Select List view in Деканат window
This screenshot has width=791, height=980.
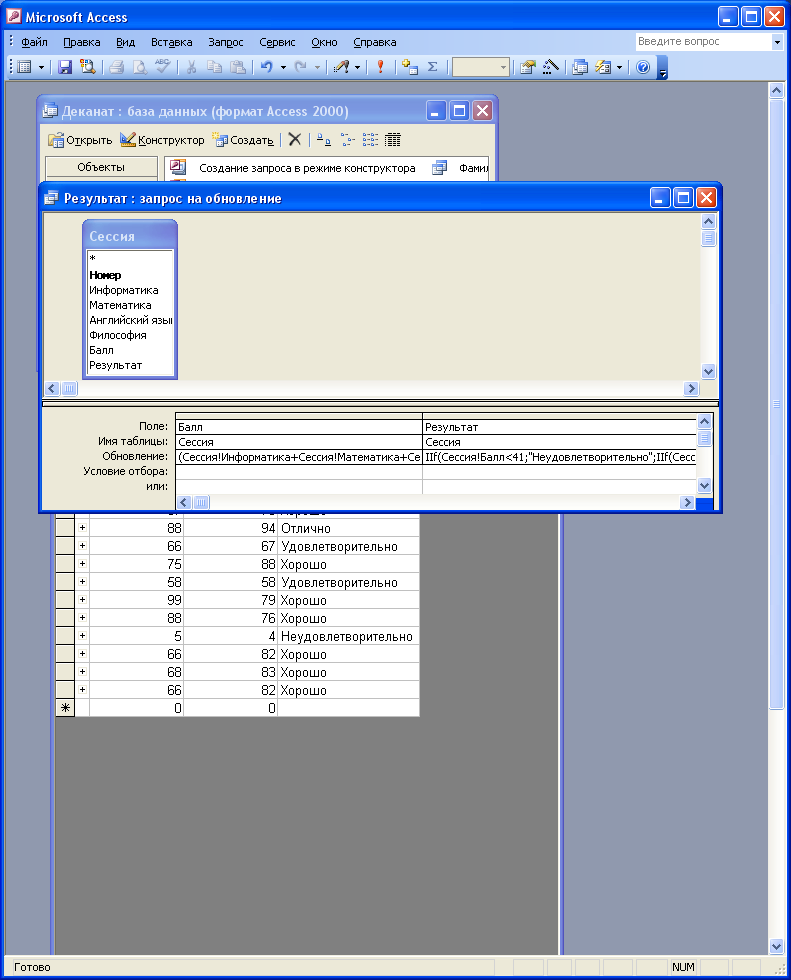(370, 139)
